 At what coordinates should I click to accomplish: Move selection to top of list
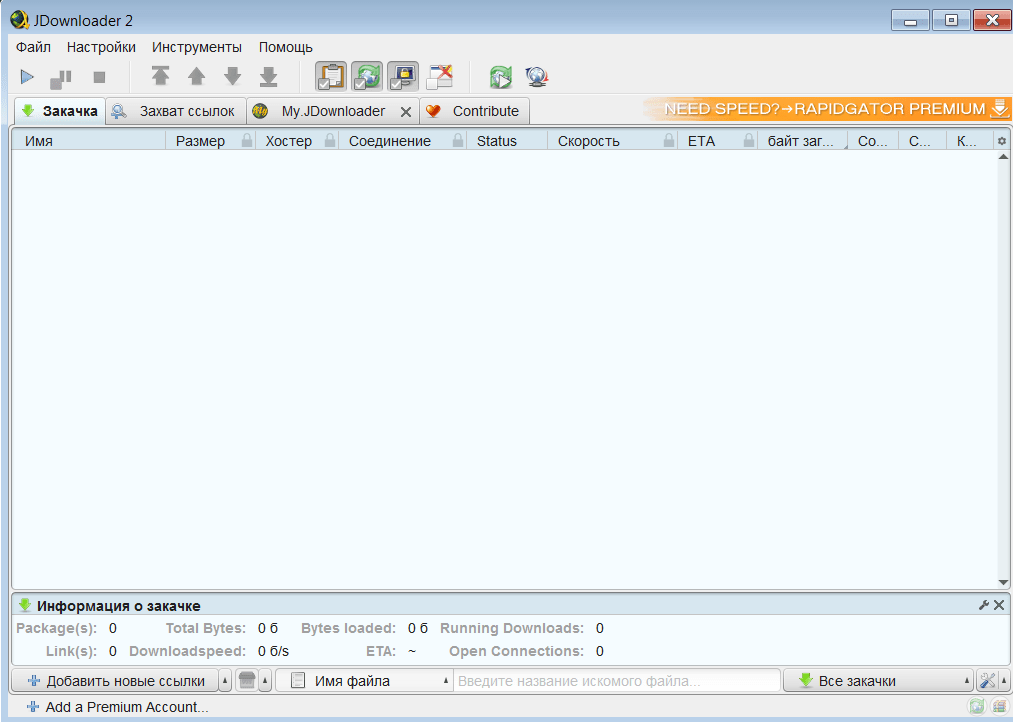click(x=160, y=76)
